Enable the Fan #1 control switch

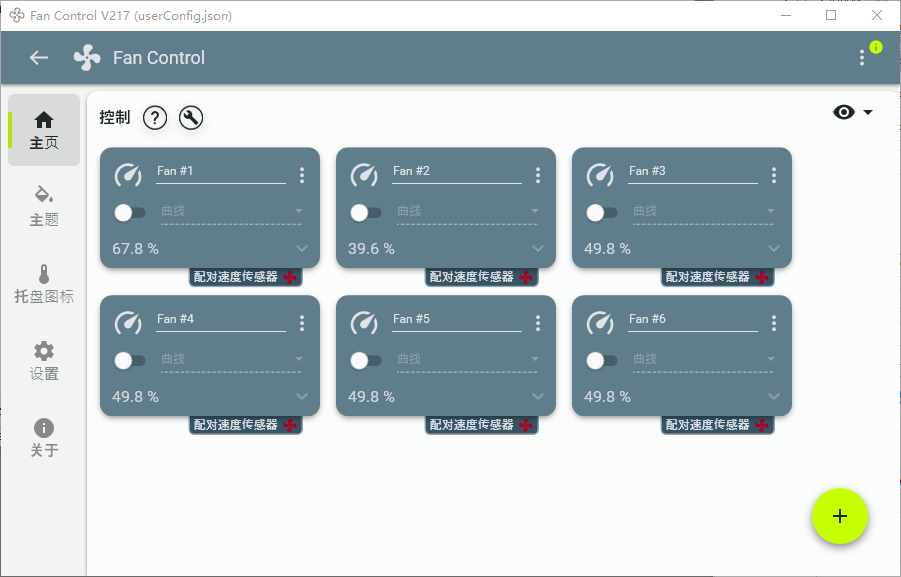coord(129,213)
